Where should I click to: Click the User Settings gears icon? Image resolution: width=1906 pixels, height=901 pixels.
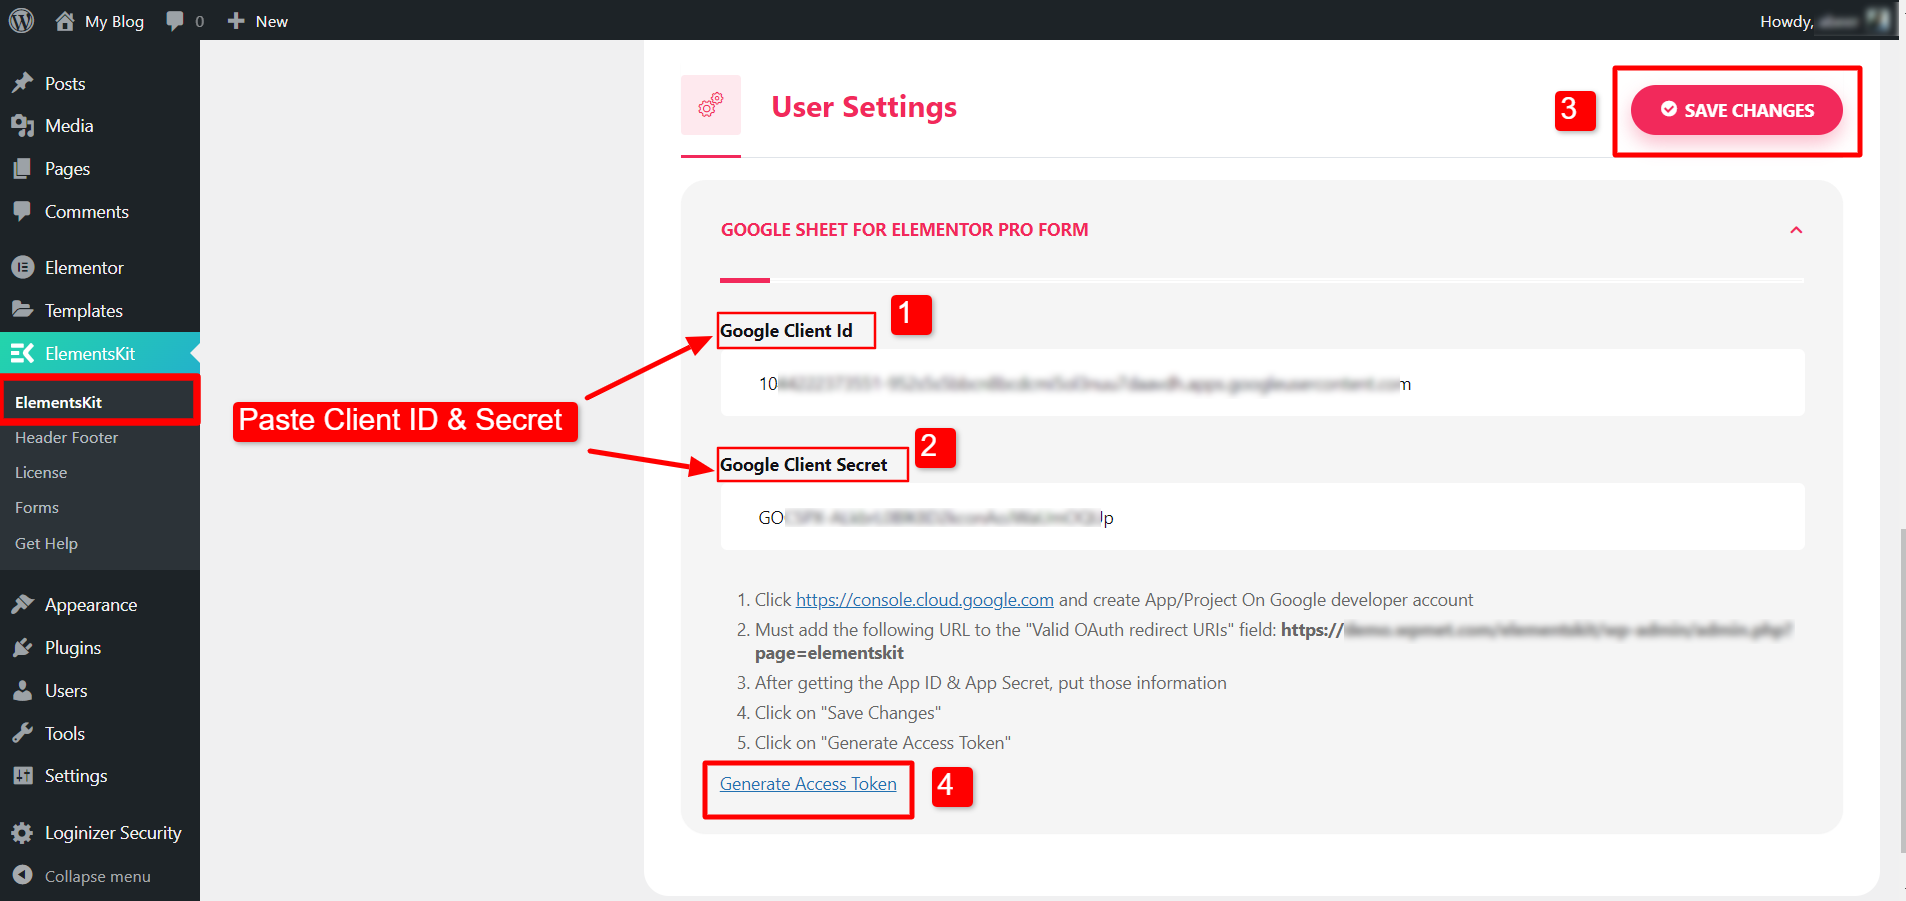tap(711, 105)
